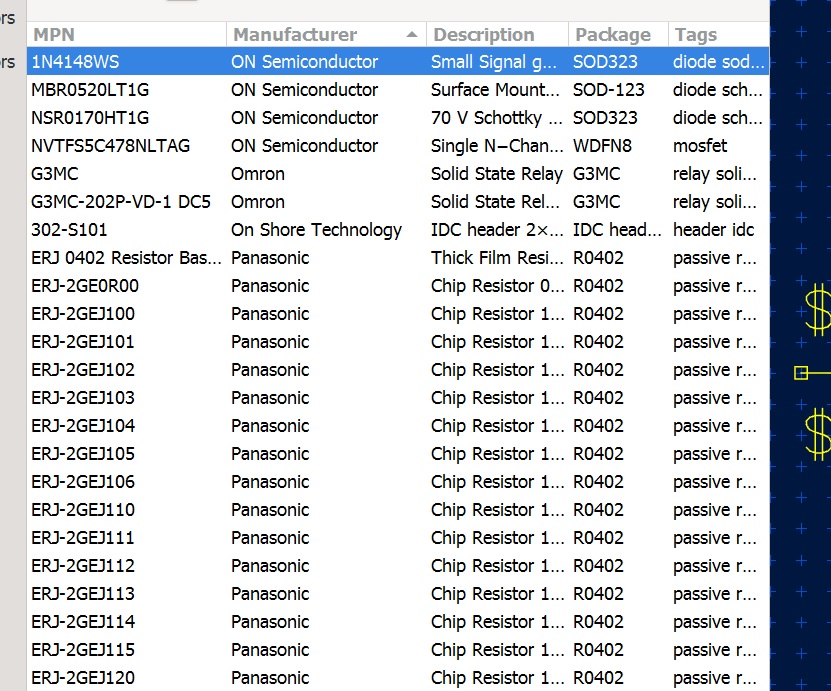Click the '70 V Schottky' description cell
831x691 pixels.
point(497,118)
